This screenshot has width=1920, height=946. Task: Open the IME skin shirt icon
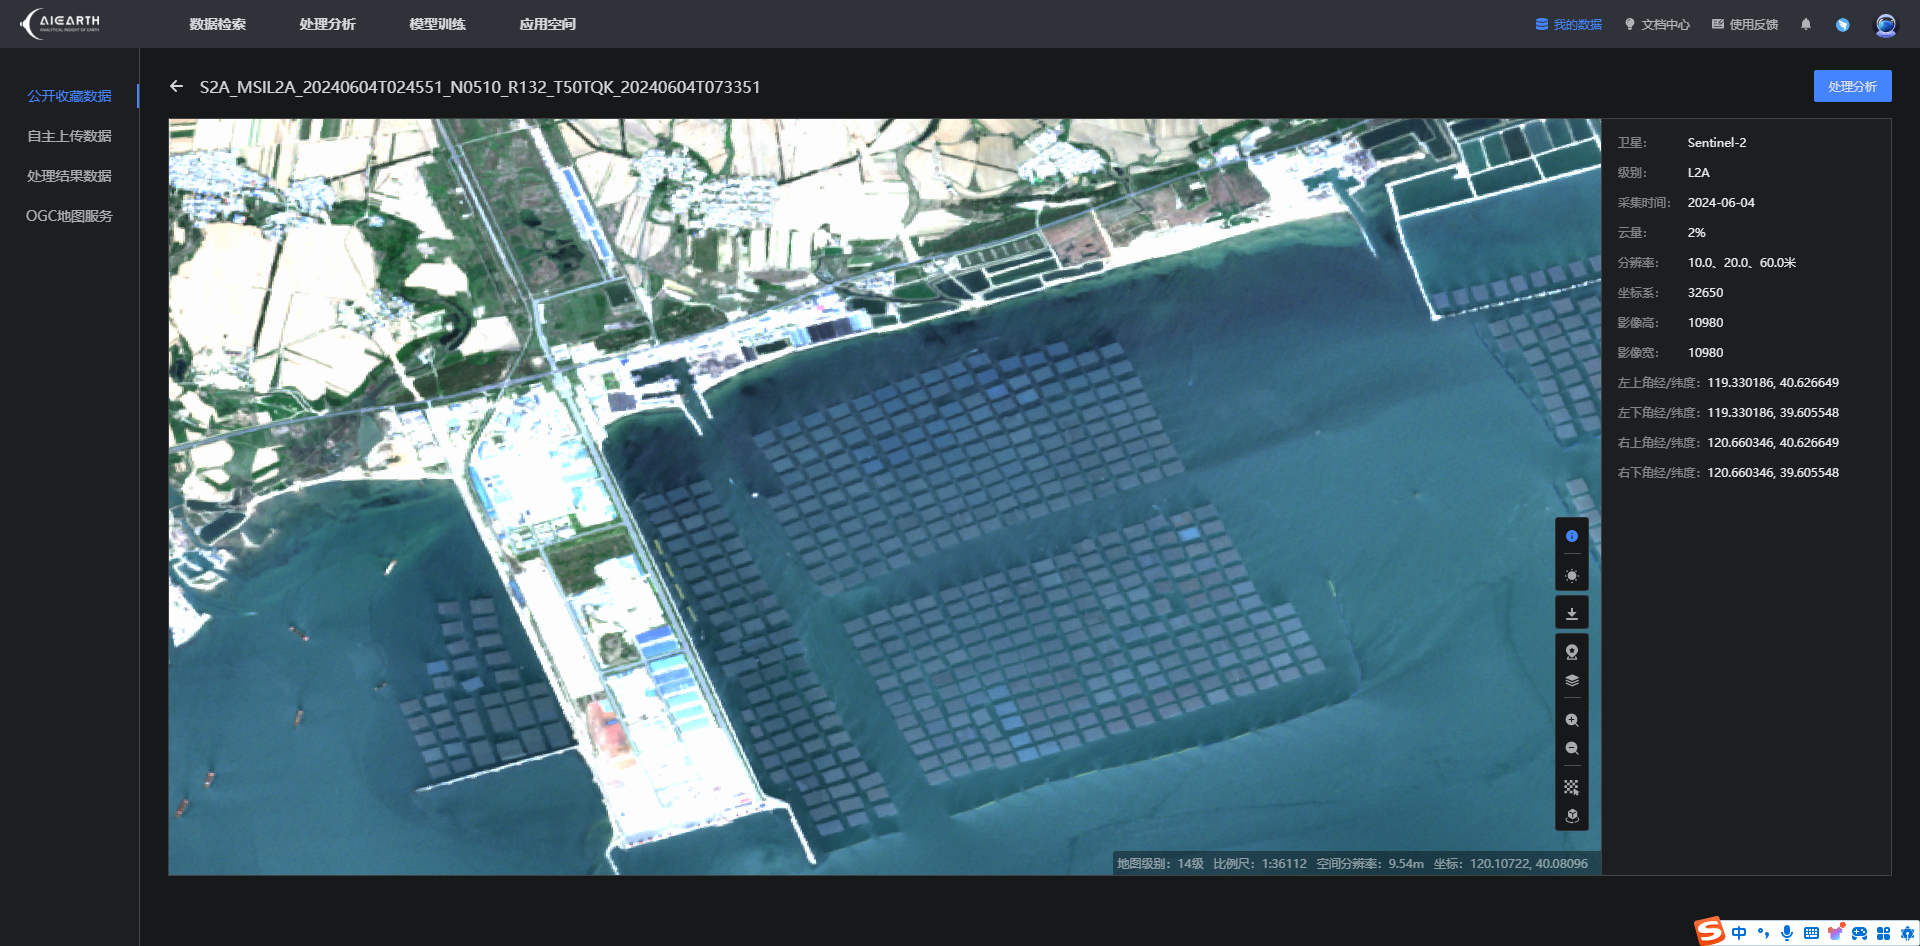coord(1835,933)
